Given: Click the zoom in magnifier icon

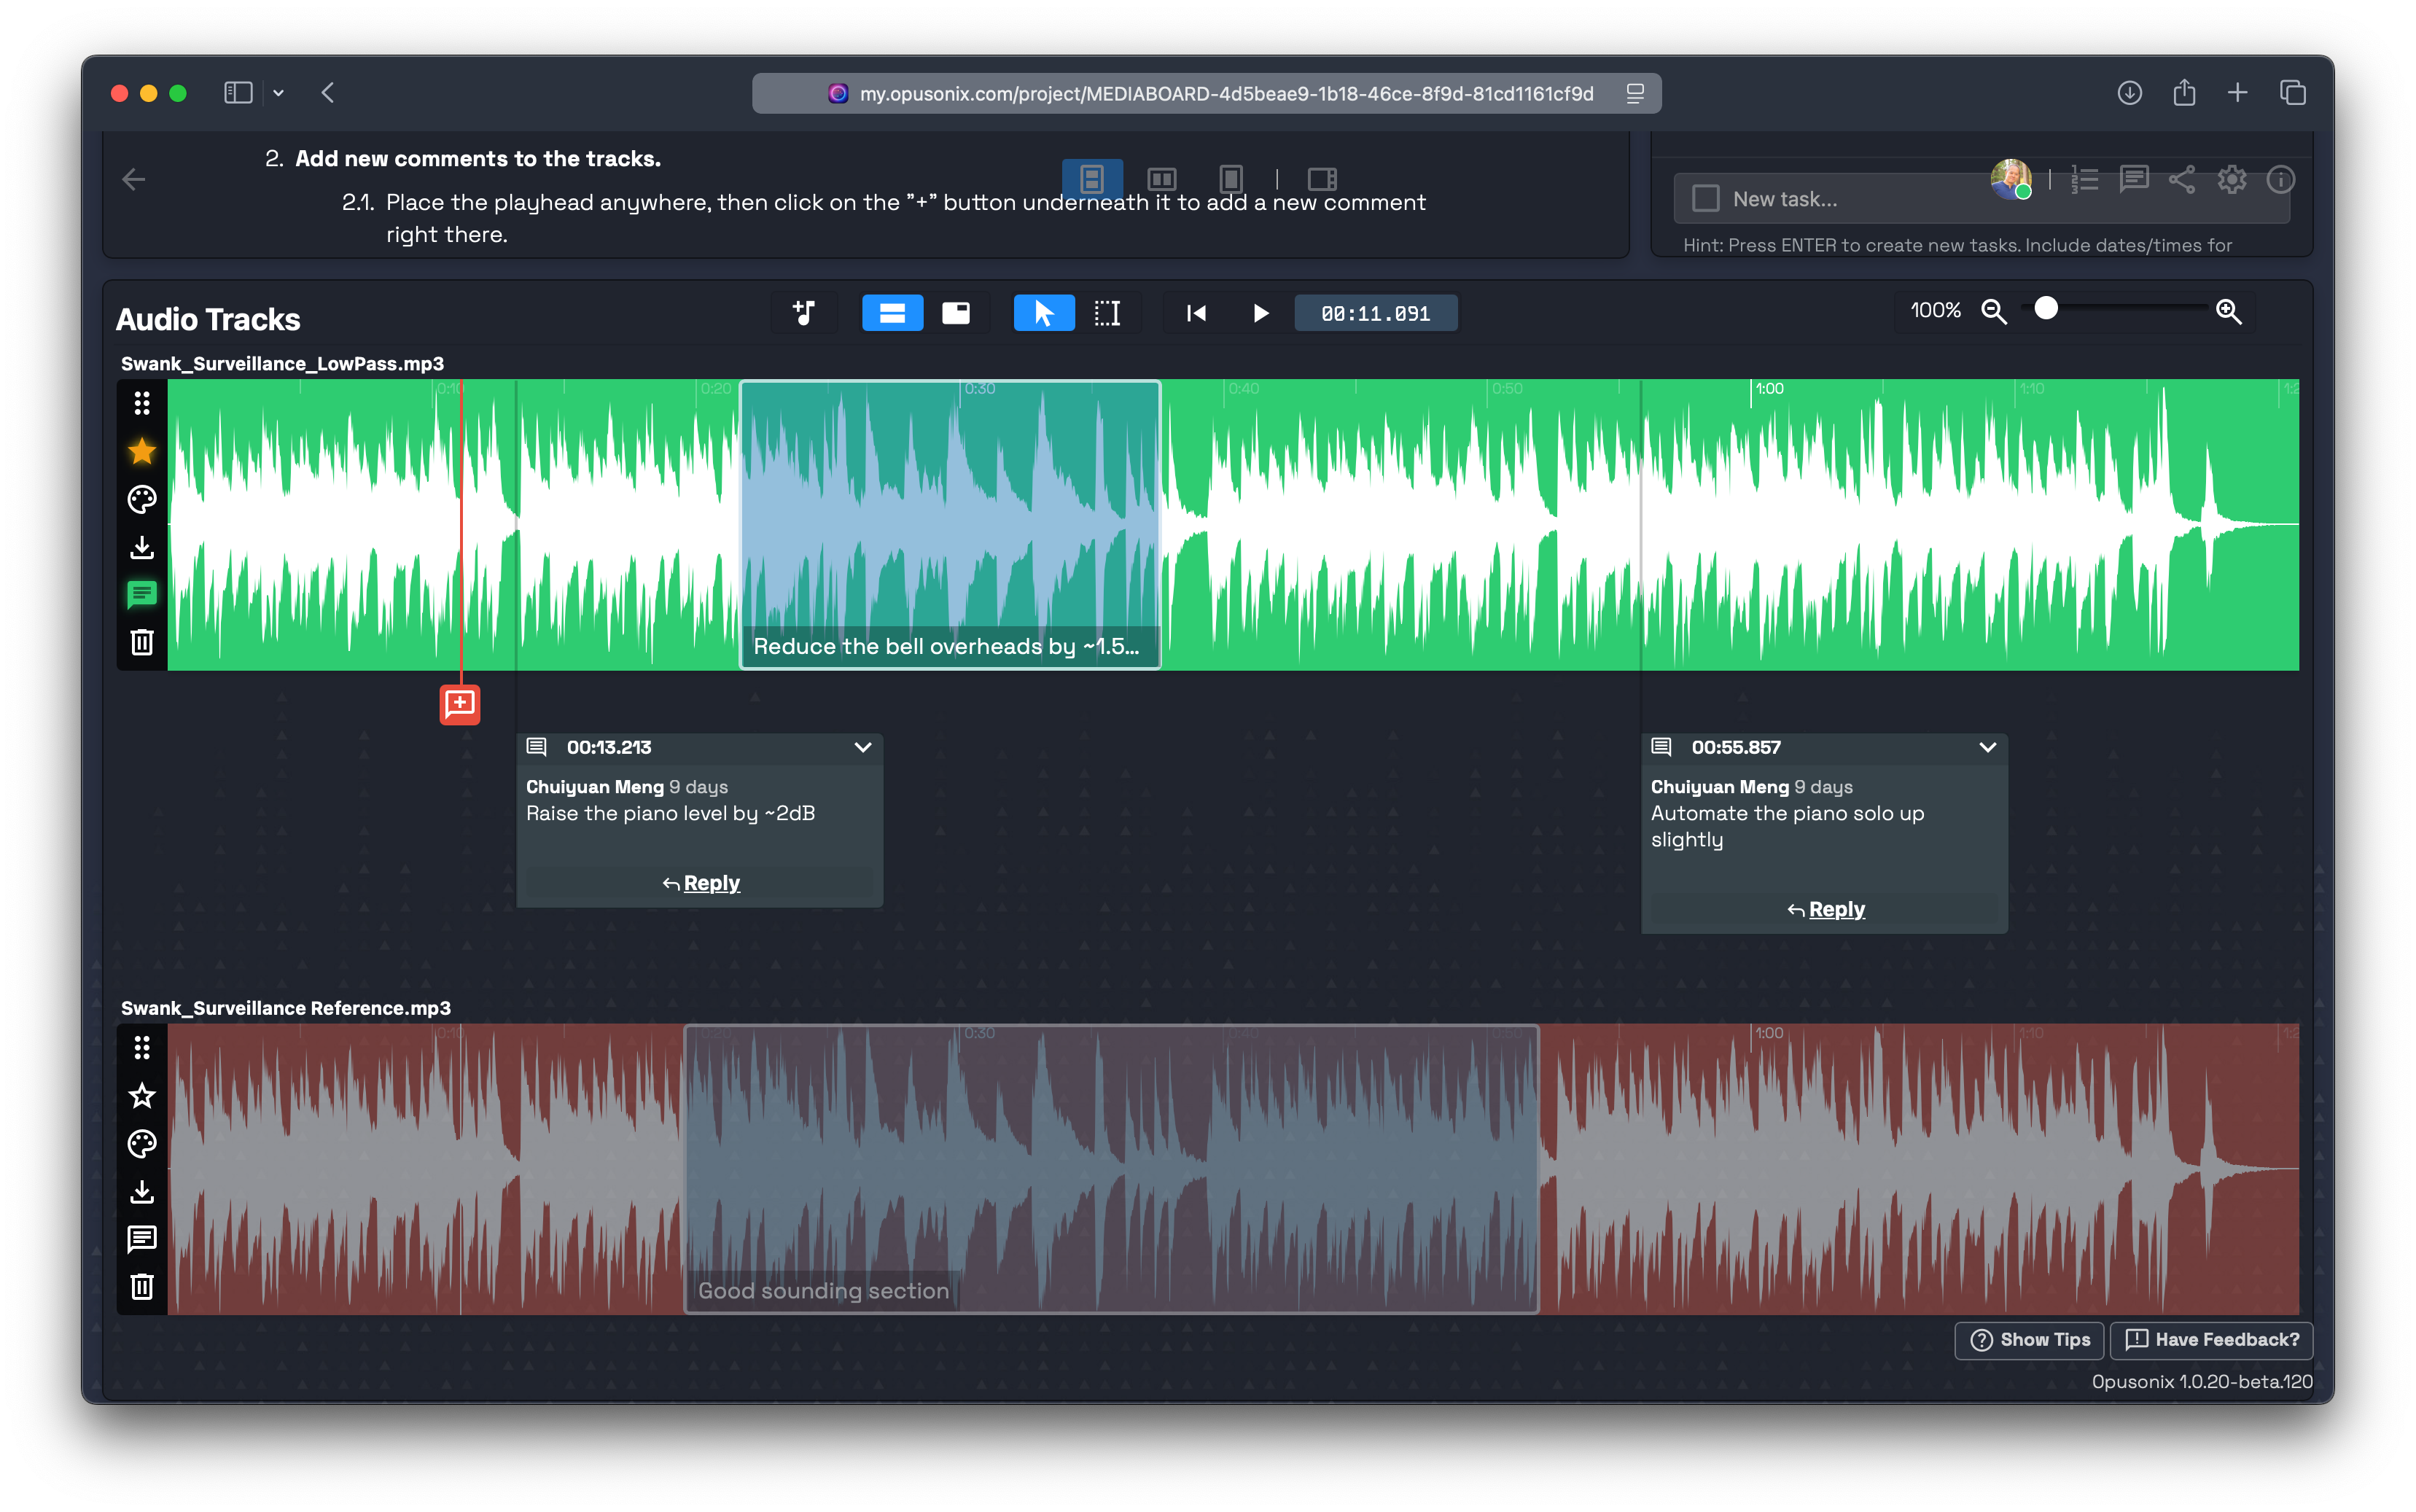Looking at the screenshot, I should [2228, 311].
